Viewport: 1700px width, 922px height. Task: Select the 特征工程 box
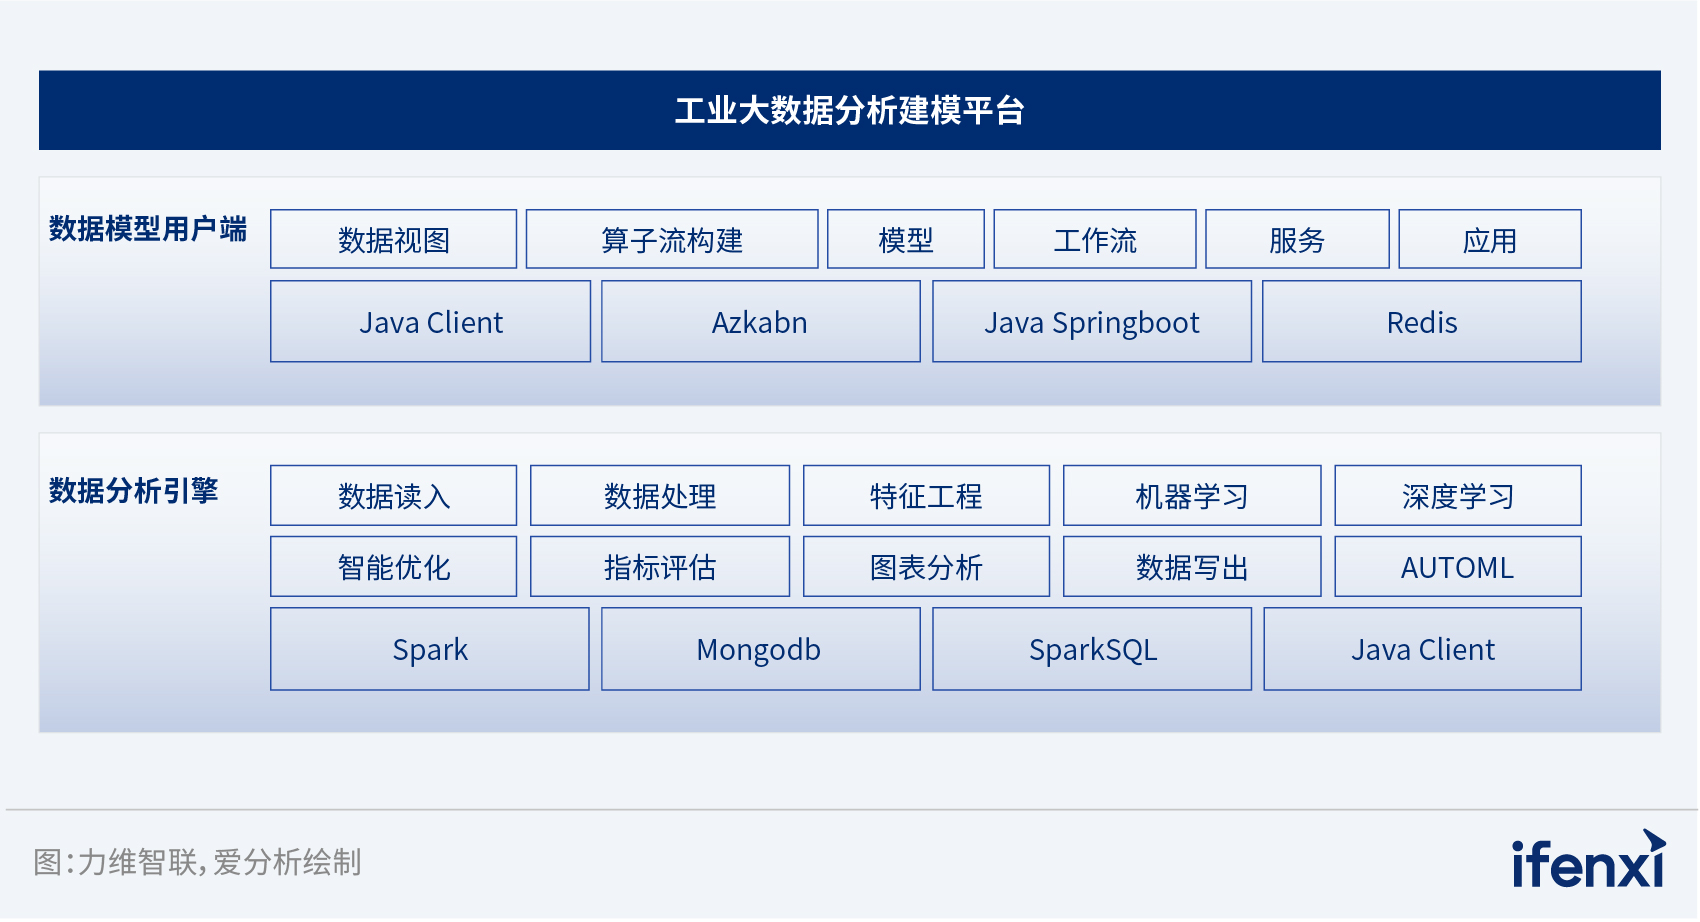tap(926, 496)
